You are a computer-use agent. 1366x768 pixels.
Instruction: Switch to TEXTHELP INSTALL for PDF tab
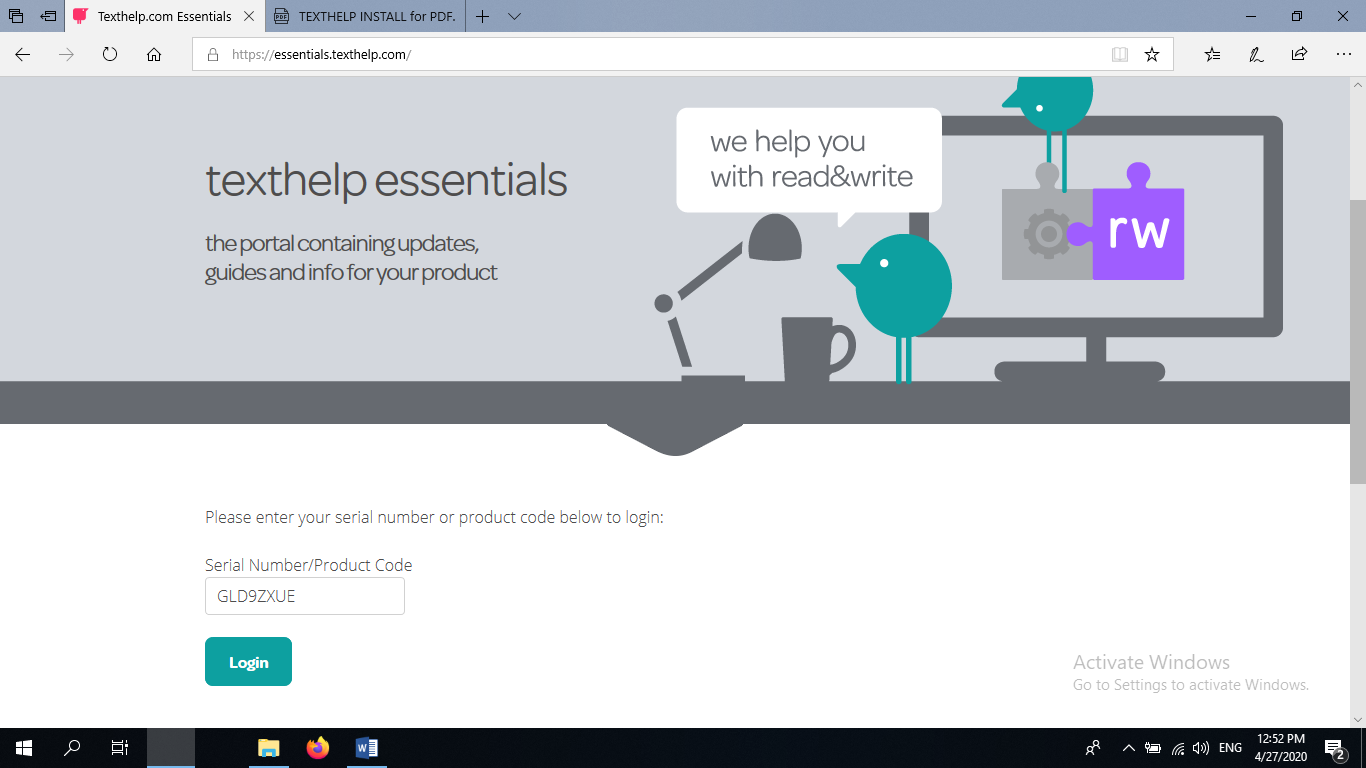click(x=366, y=16)
